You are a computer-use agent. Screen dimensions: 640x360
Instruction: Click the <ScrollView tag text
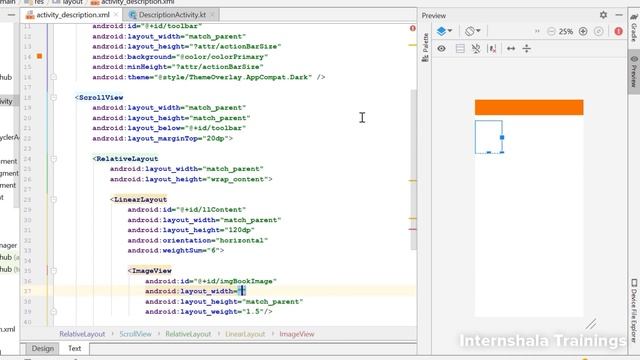point(99,98)
